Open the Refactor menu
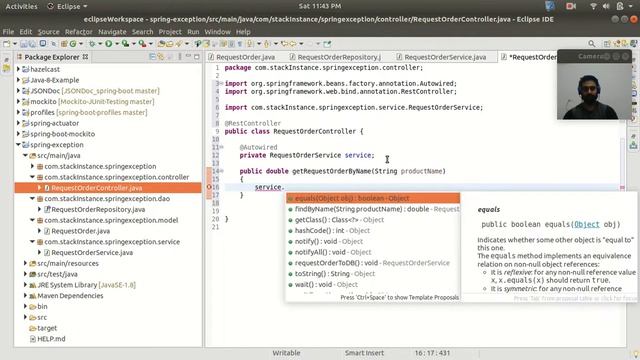640x360 pixels. pos(79,31)
